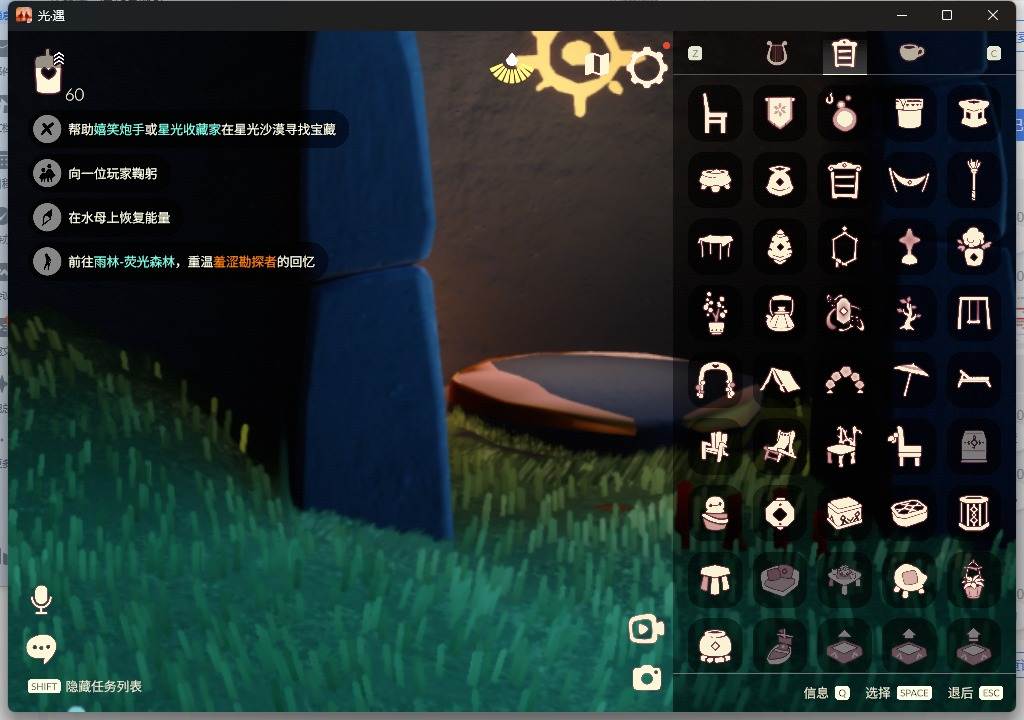This screenshot has height=720, width=1024.
Task: Select the teapot kettle item
Action: coord(780,314)
